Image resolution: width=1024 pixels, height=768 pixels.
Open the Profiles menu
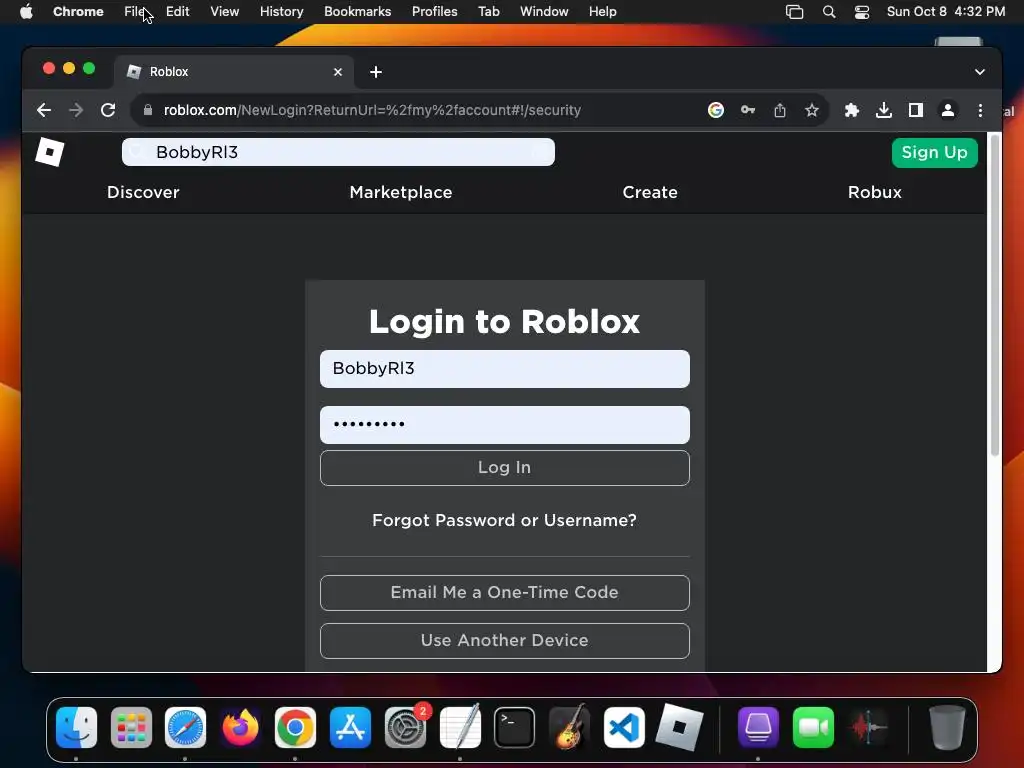click(x=434, y=12)
